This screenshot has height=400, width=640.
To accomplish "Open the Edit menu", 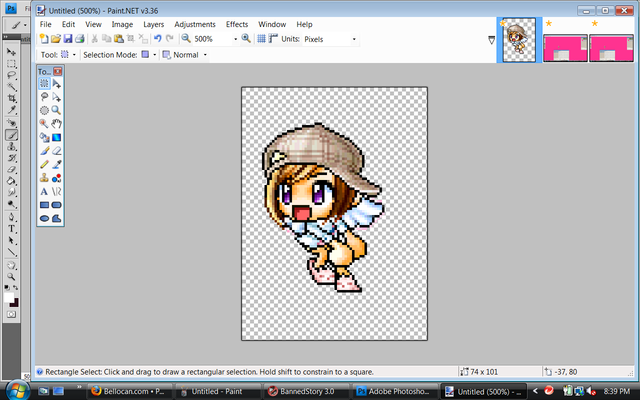I will pos(68,24).
